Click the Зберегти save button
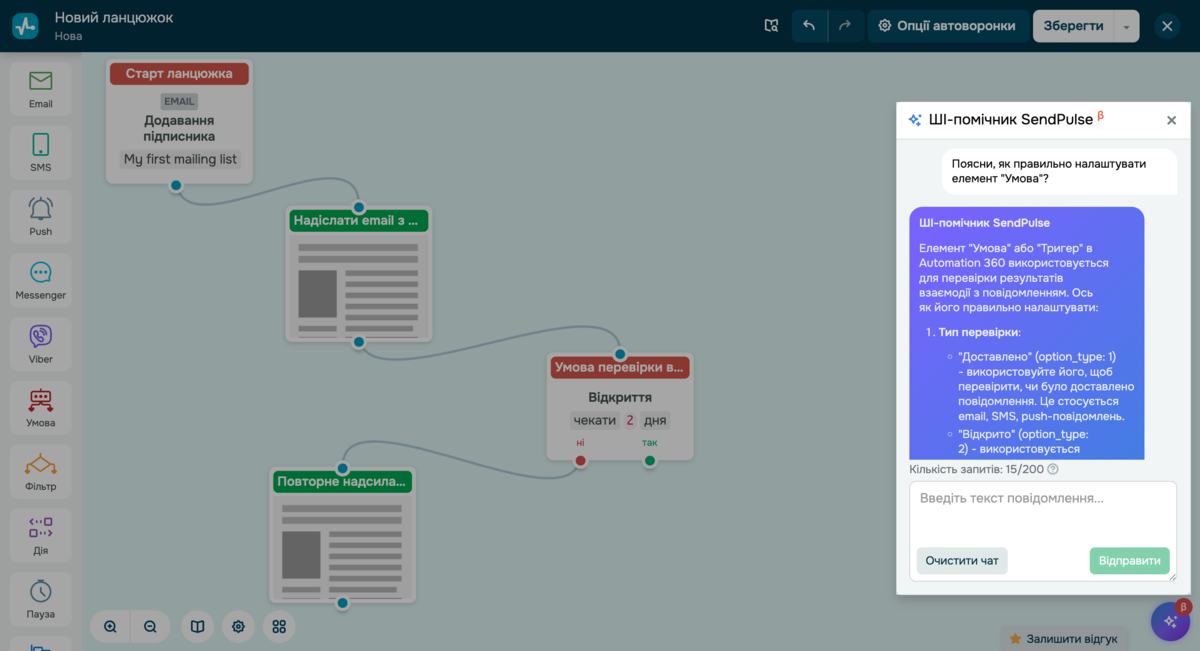This screenshot has width=1200, height=651. coord(1073,26)
